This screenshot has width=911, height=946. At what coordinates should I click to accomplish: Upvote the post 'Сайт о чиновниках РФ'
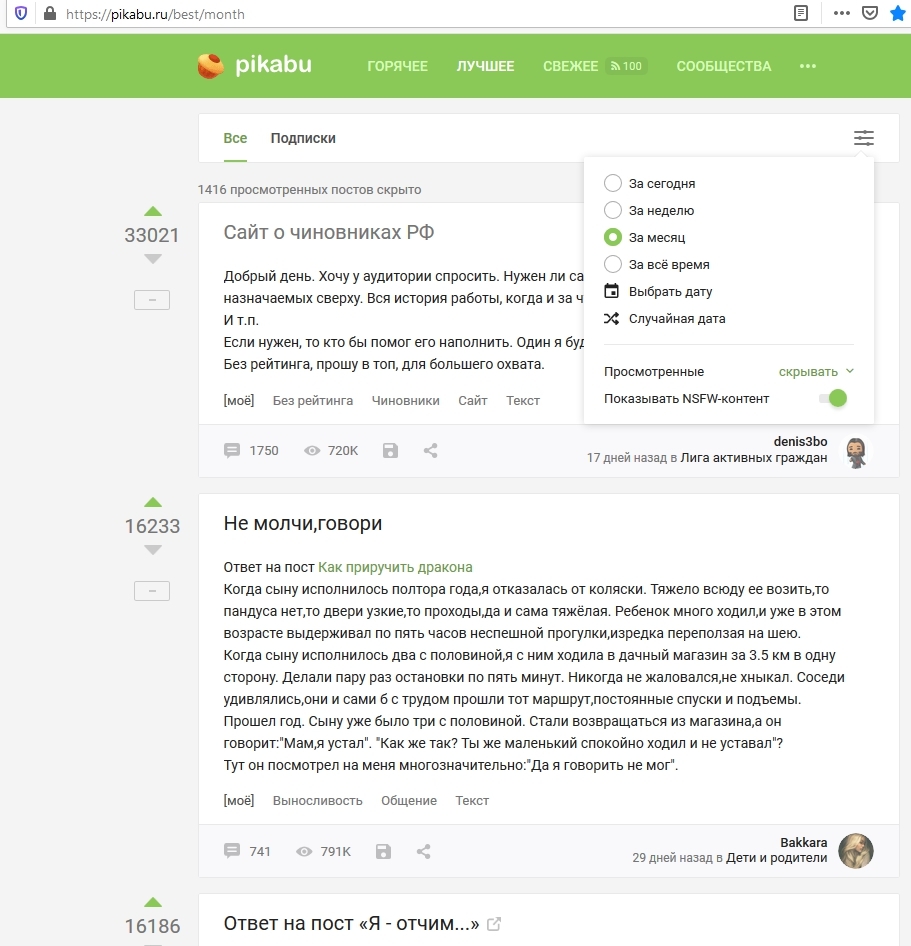pos(152,211)
